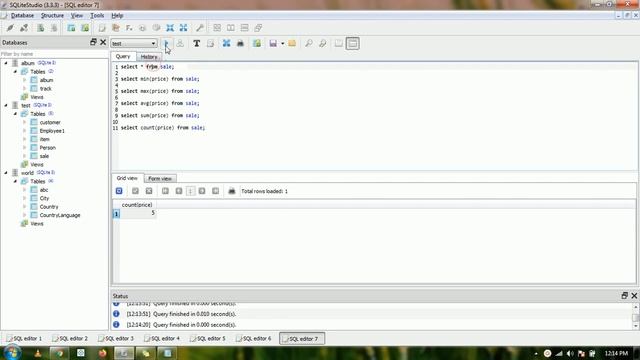Viewport: 640px width, 360px height.
Task: Toggle results-below-query layout icon
Action: [353, 43]
